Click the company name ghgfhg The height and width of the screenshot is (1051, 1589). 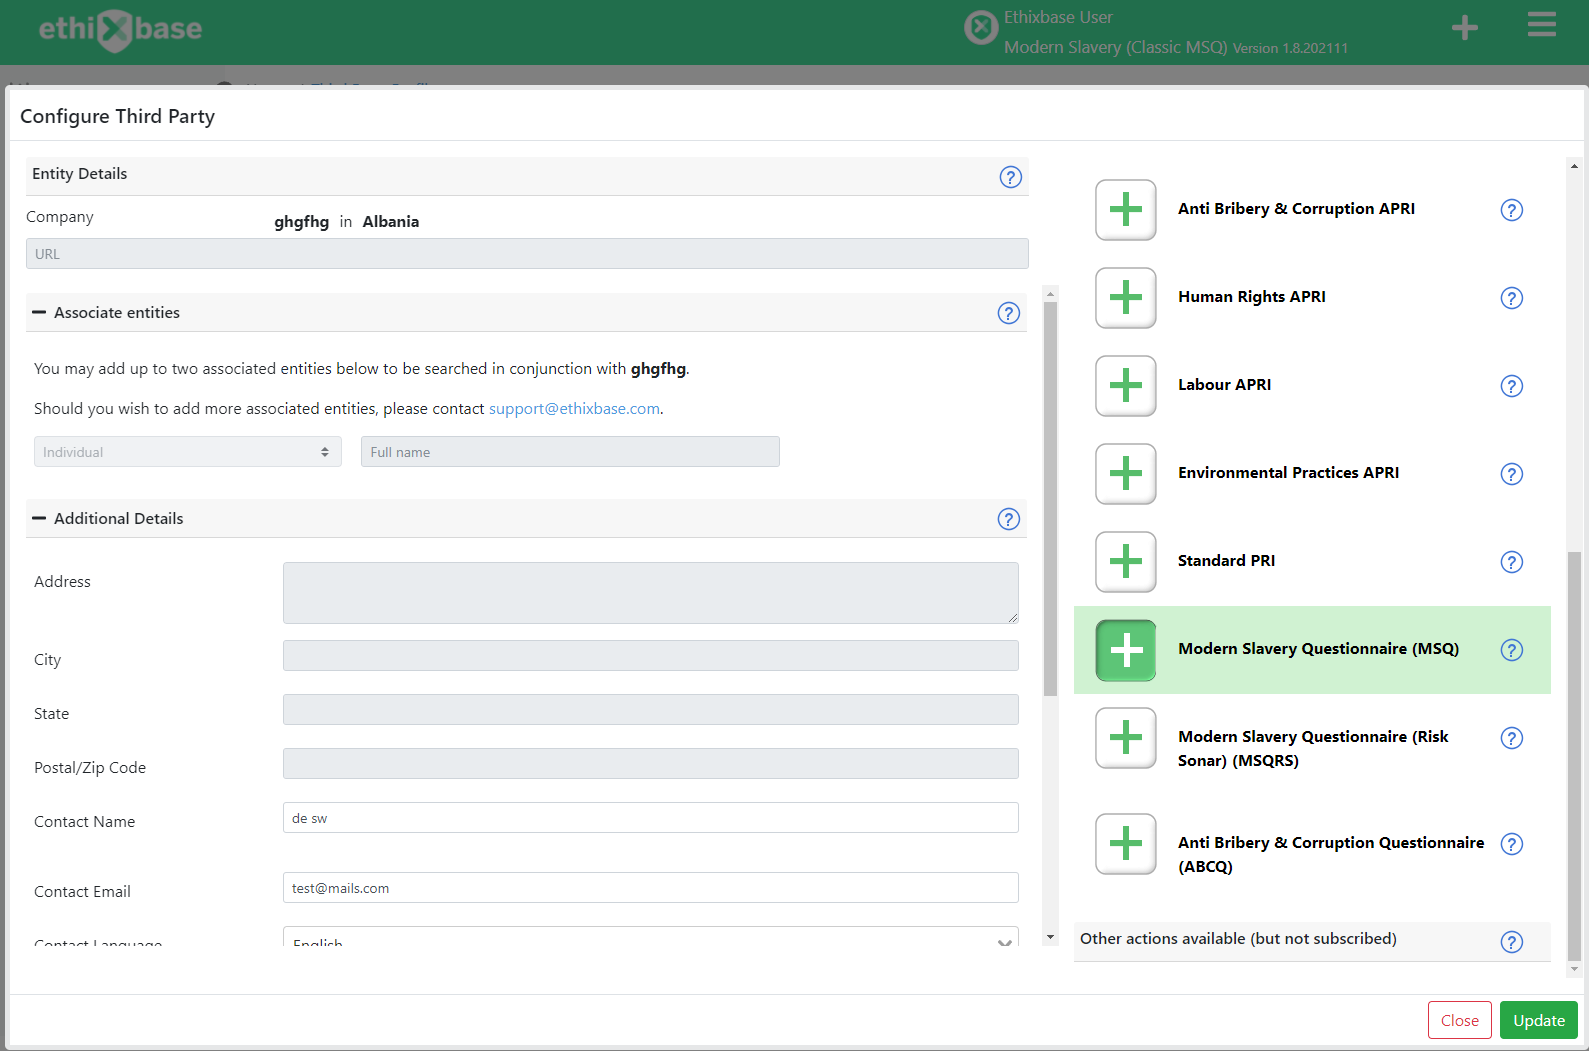pyautogui.click(x=302, y=222)
